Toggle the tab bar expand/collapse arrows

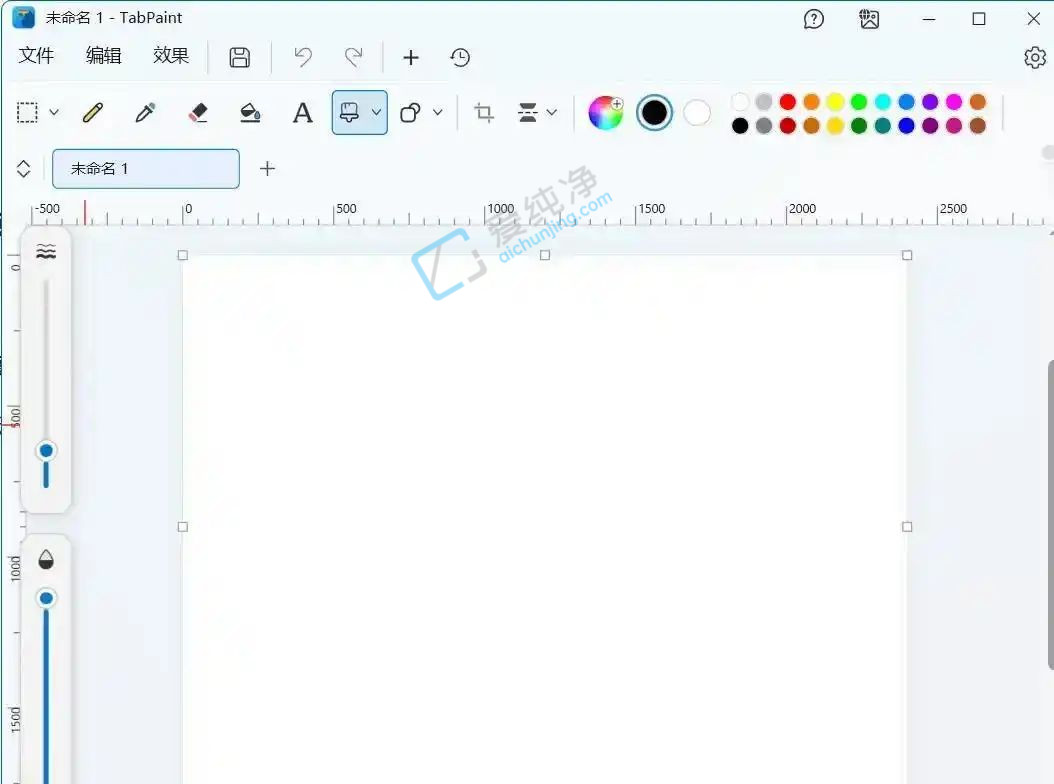24,169
